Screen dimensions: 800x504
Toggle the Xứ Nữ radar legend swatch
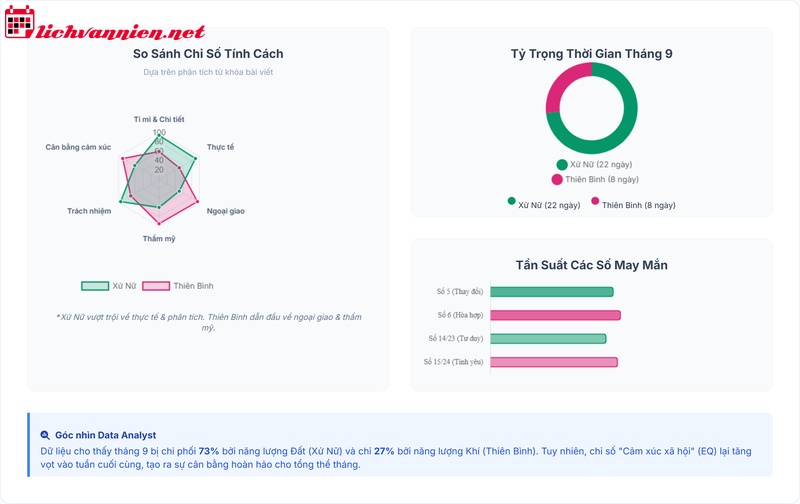tap(95, 286)
